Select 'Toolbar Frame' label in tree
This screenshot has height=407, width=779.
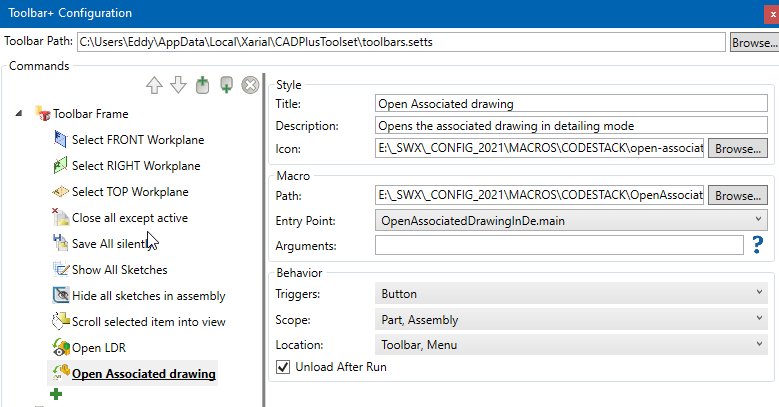(x=91, y=114)
